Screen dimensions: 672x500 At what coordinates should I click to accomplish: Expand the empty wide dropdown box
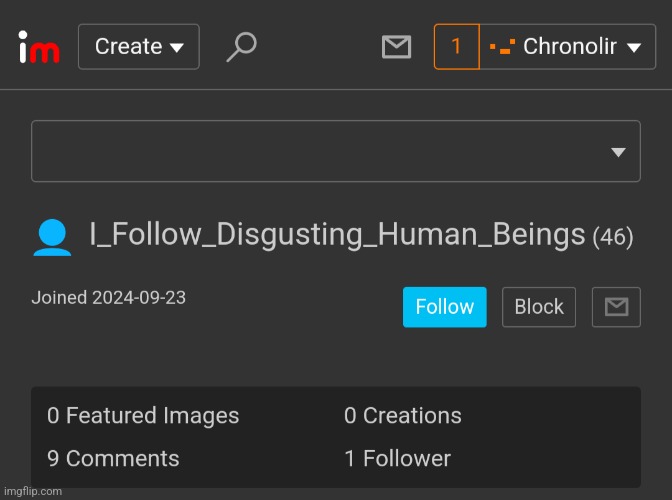pyautogui.click(x=336, y=151)
